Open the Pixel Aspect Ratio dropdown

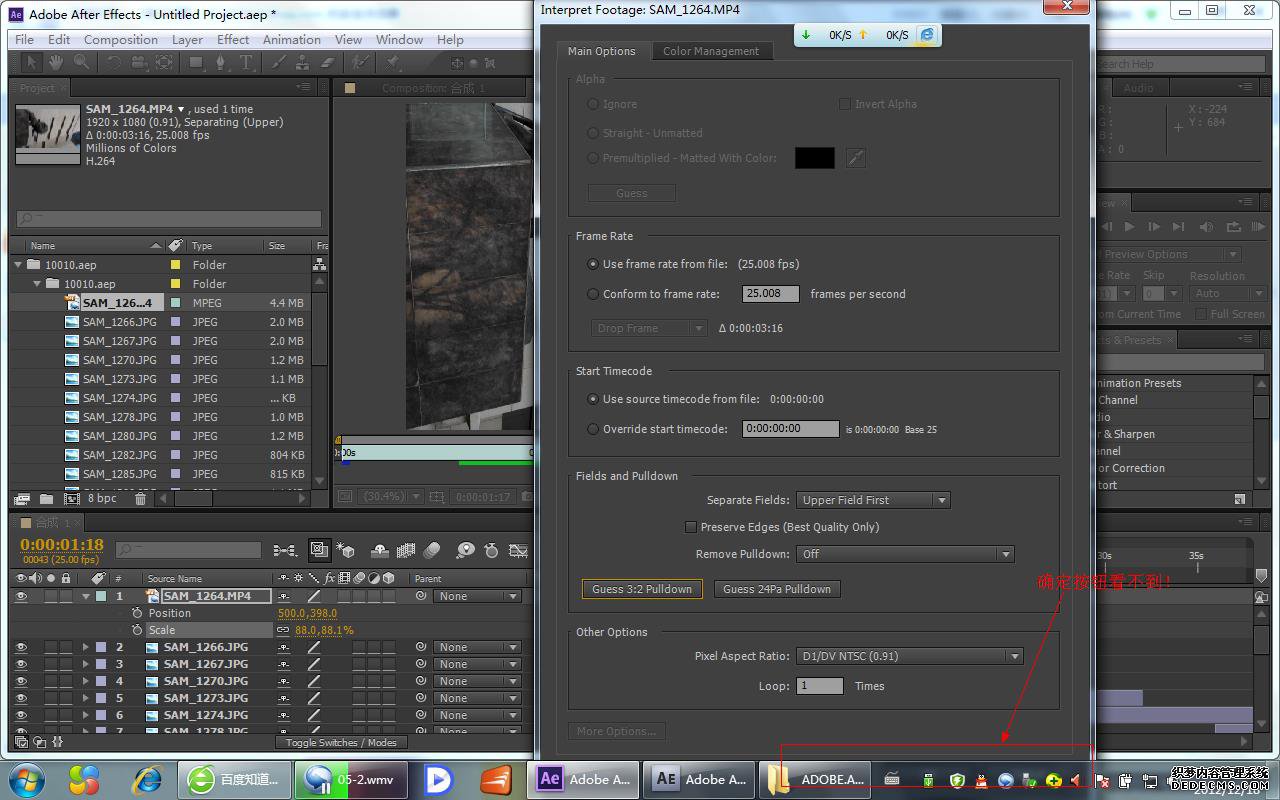pos(909,656)
